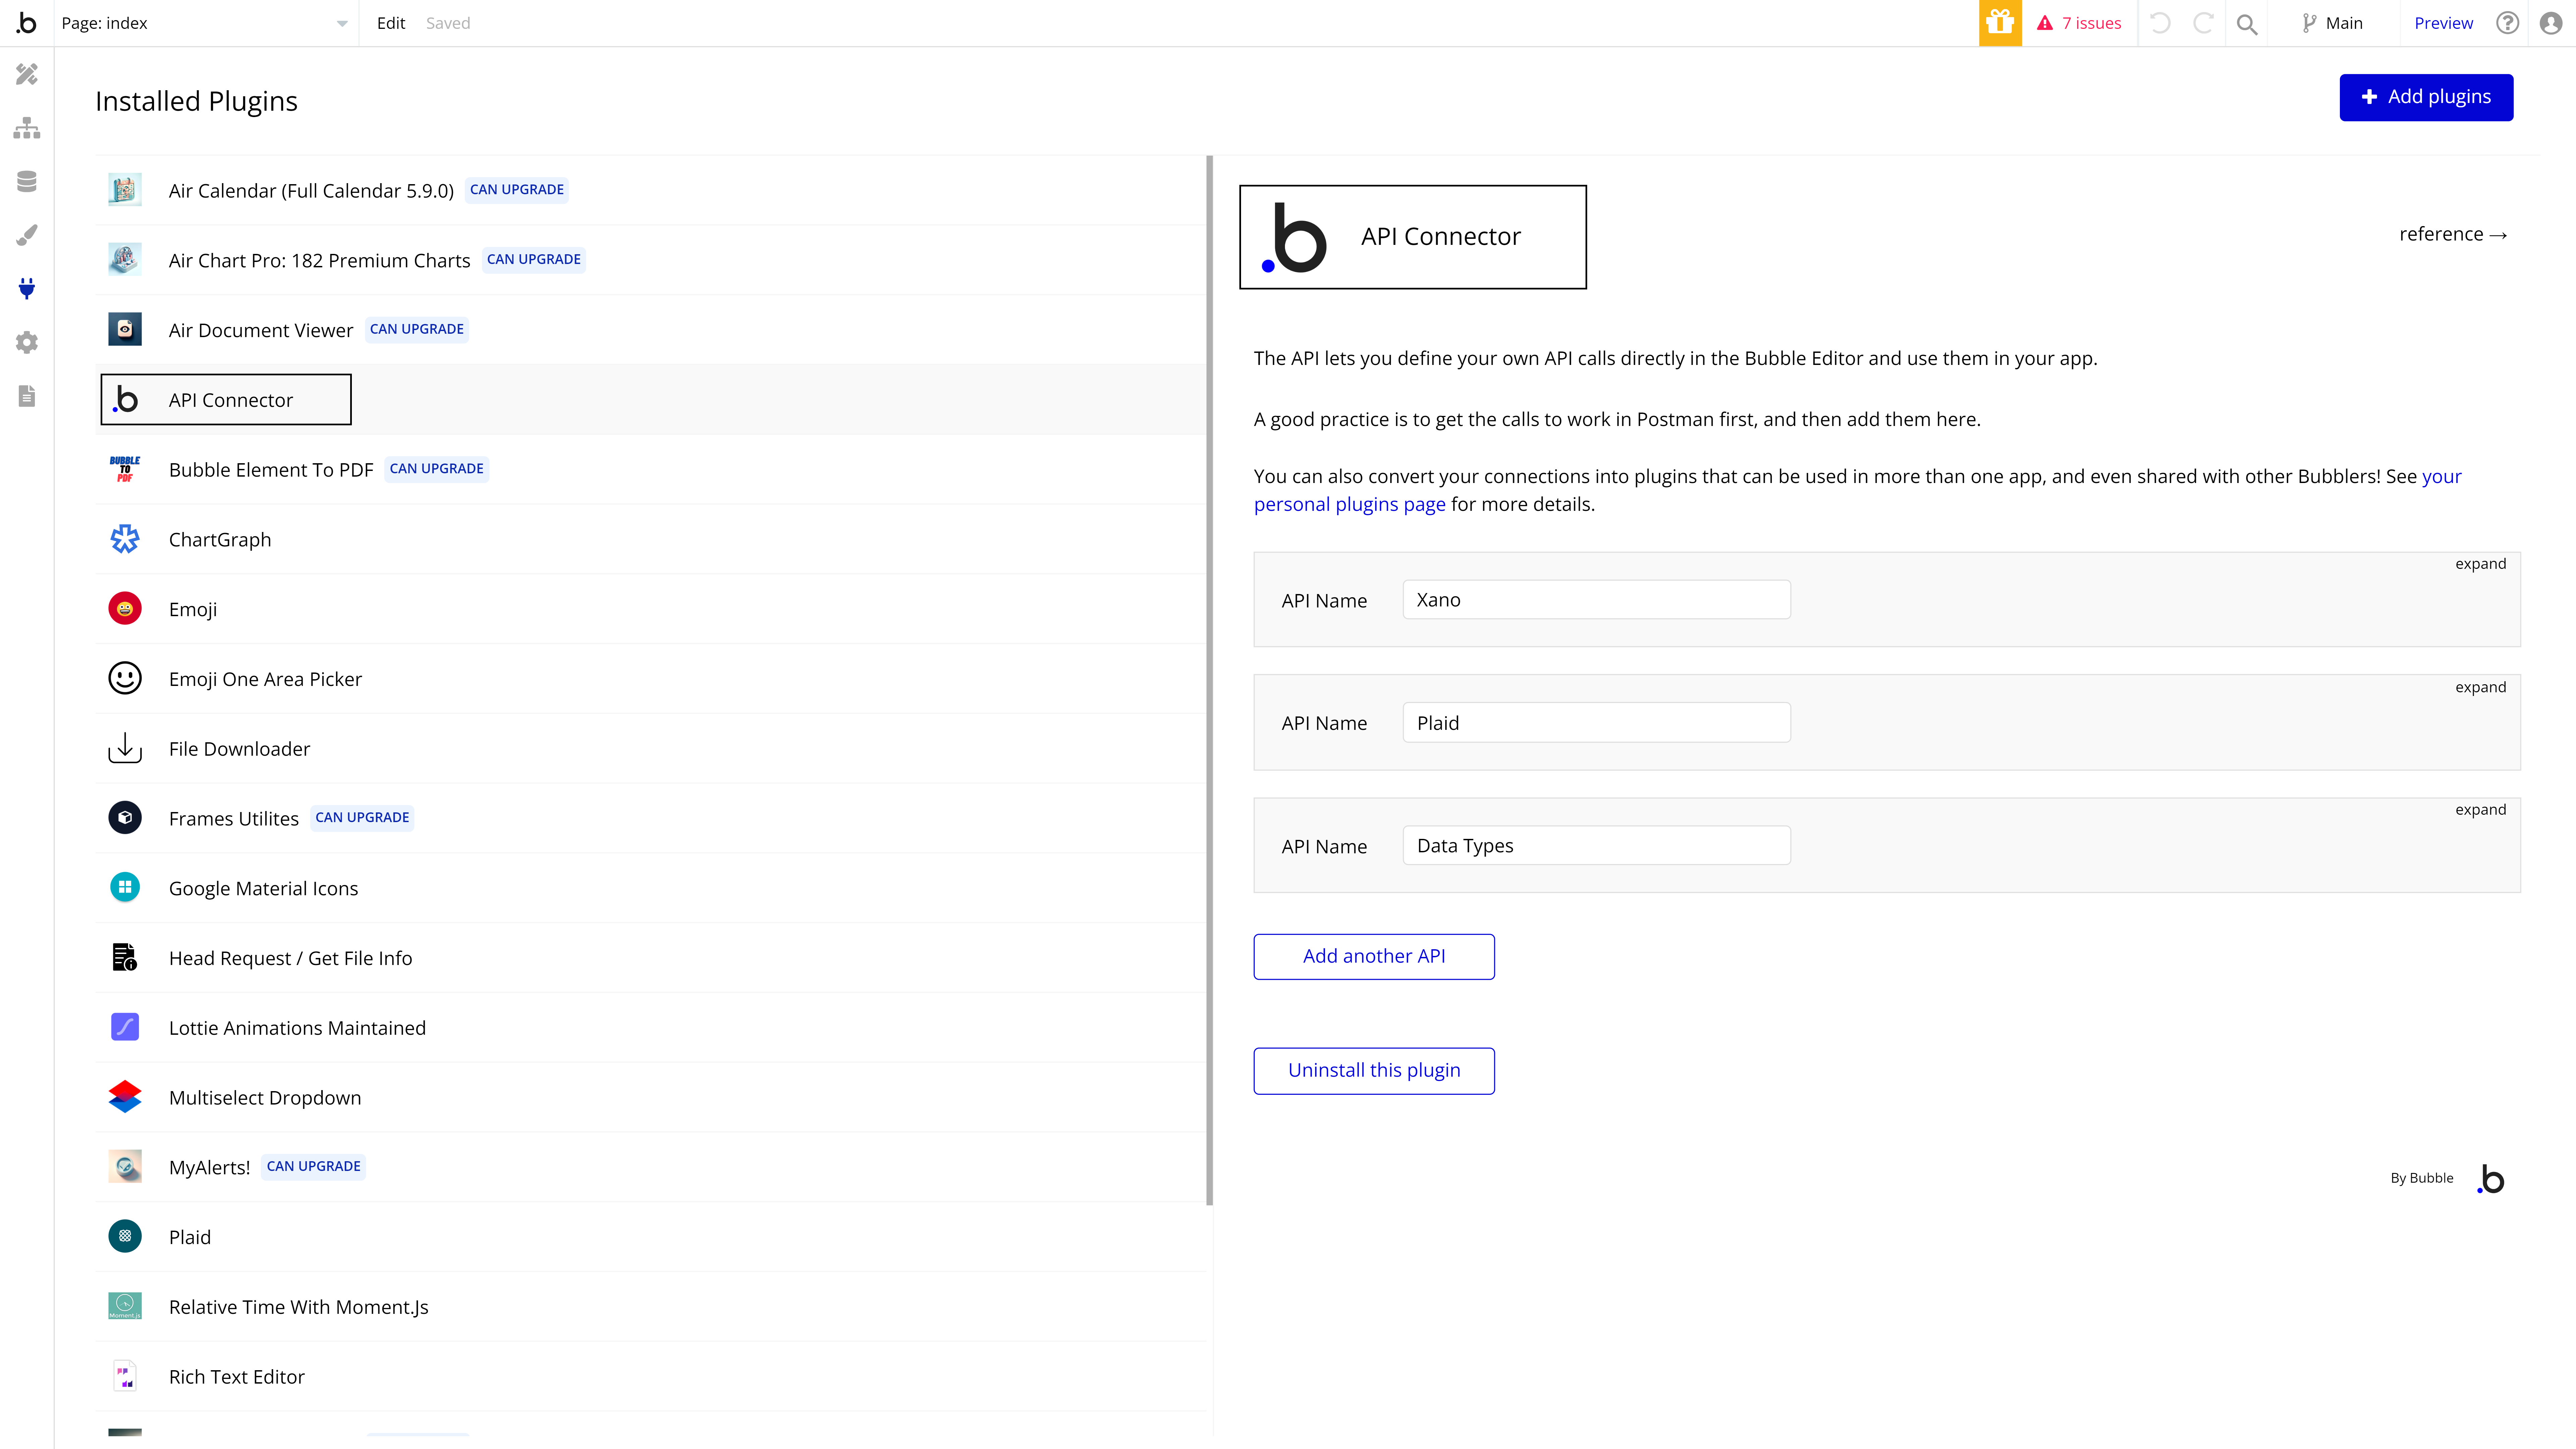
Task: Click the Google Material Icons plugin icon
Action: [125, 887]
